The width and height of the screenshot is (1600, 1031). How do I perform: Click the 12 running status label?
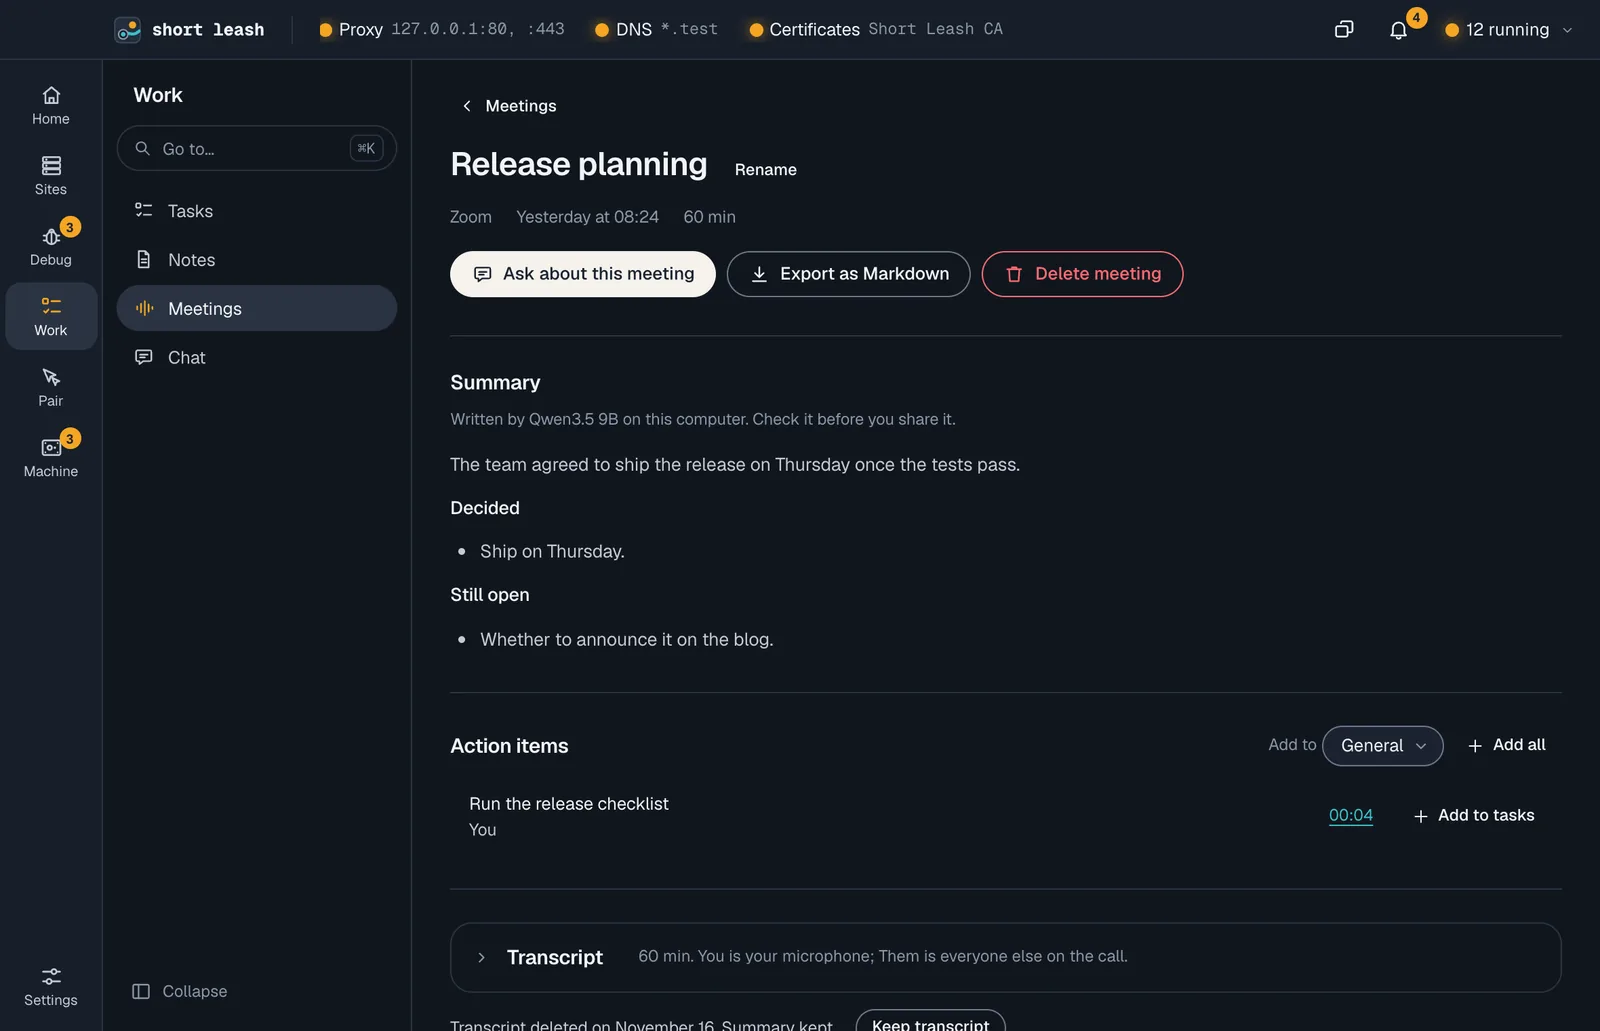coord(1507,30)
